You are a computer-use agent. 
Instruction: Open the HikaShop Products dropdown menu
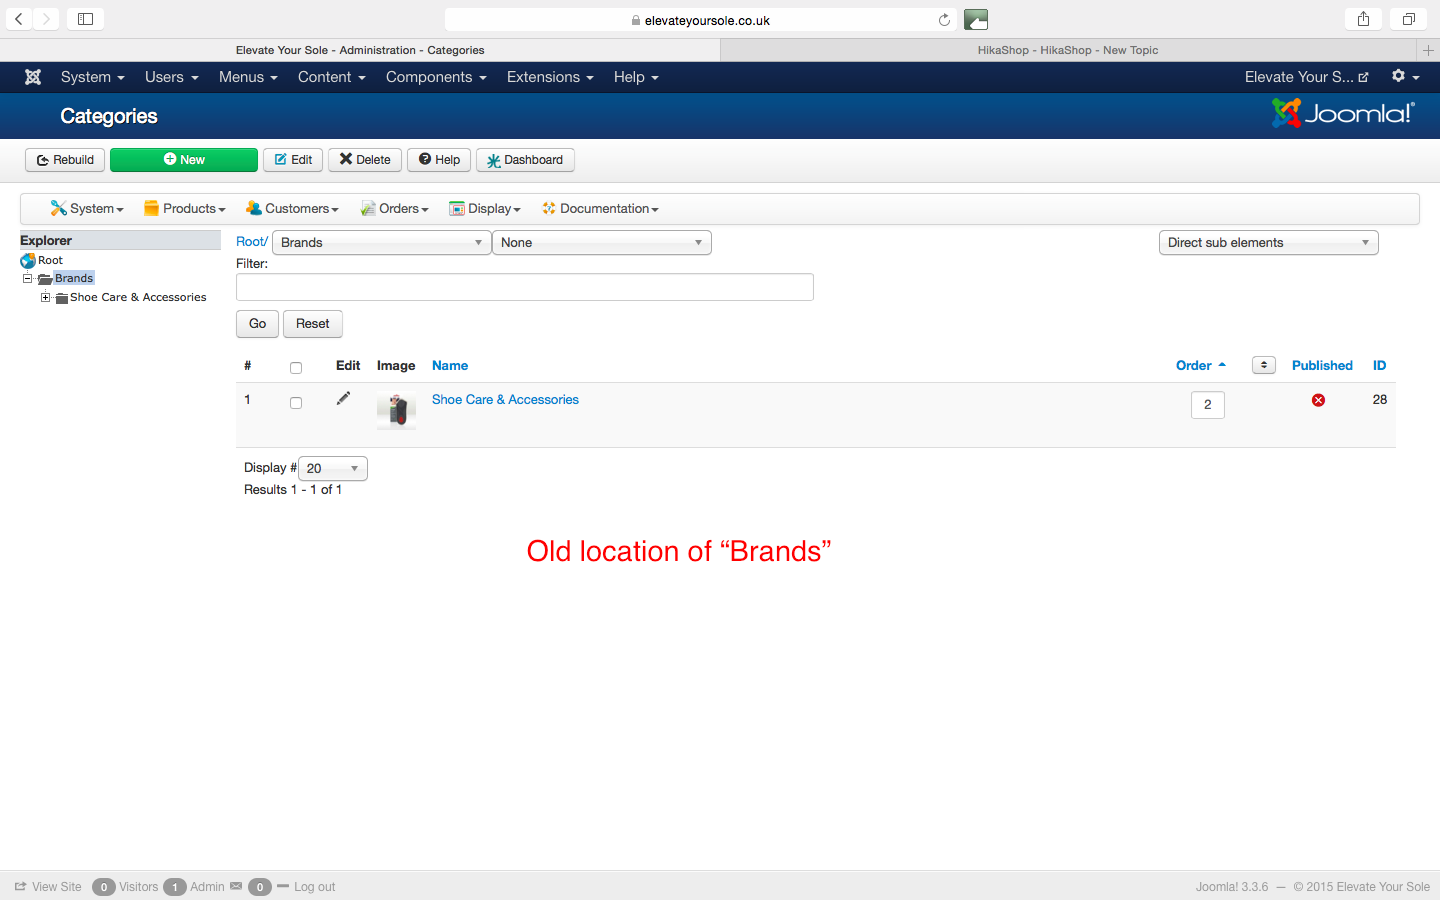tap(185, 209)
